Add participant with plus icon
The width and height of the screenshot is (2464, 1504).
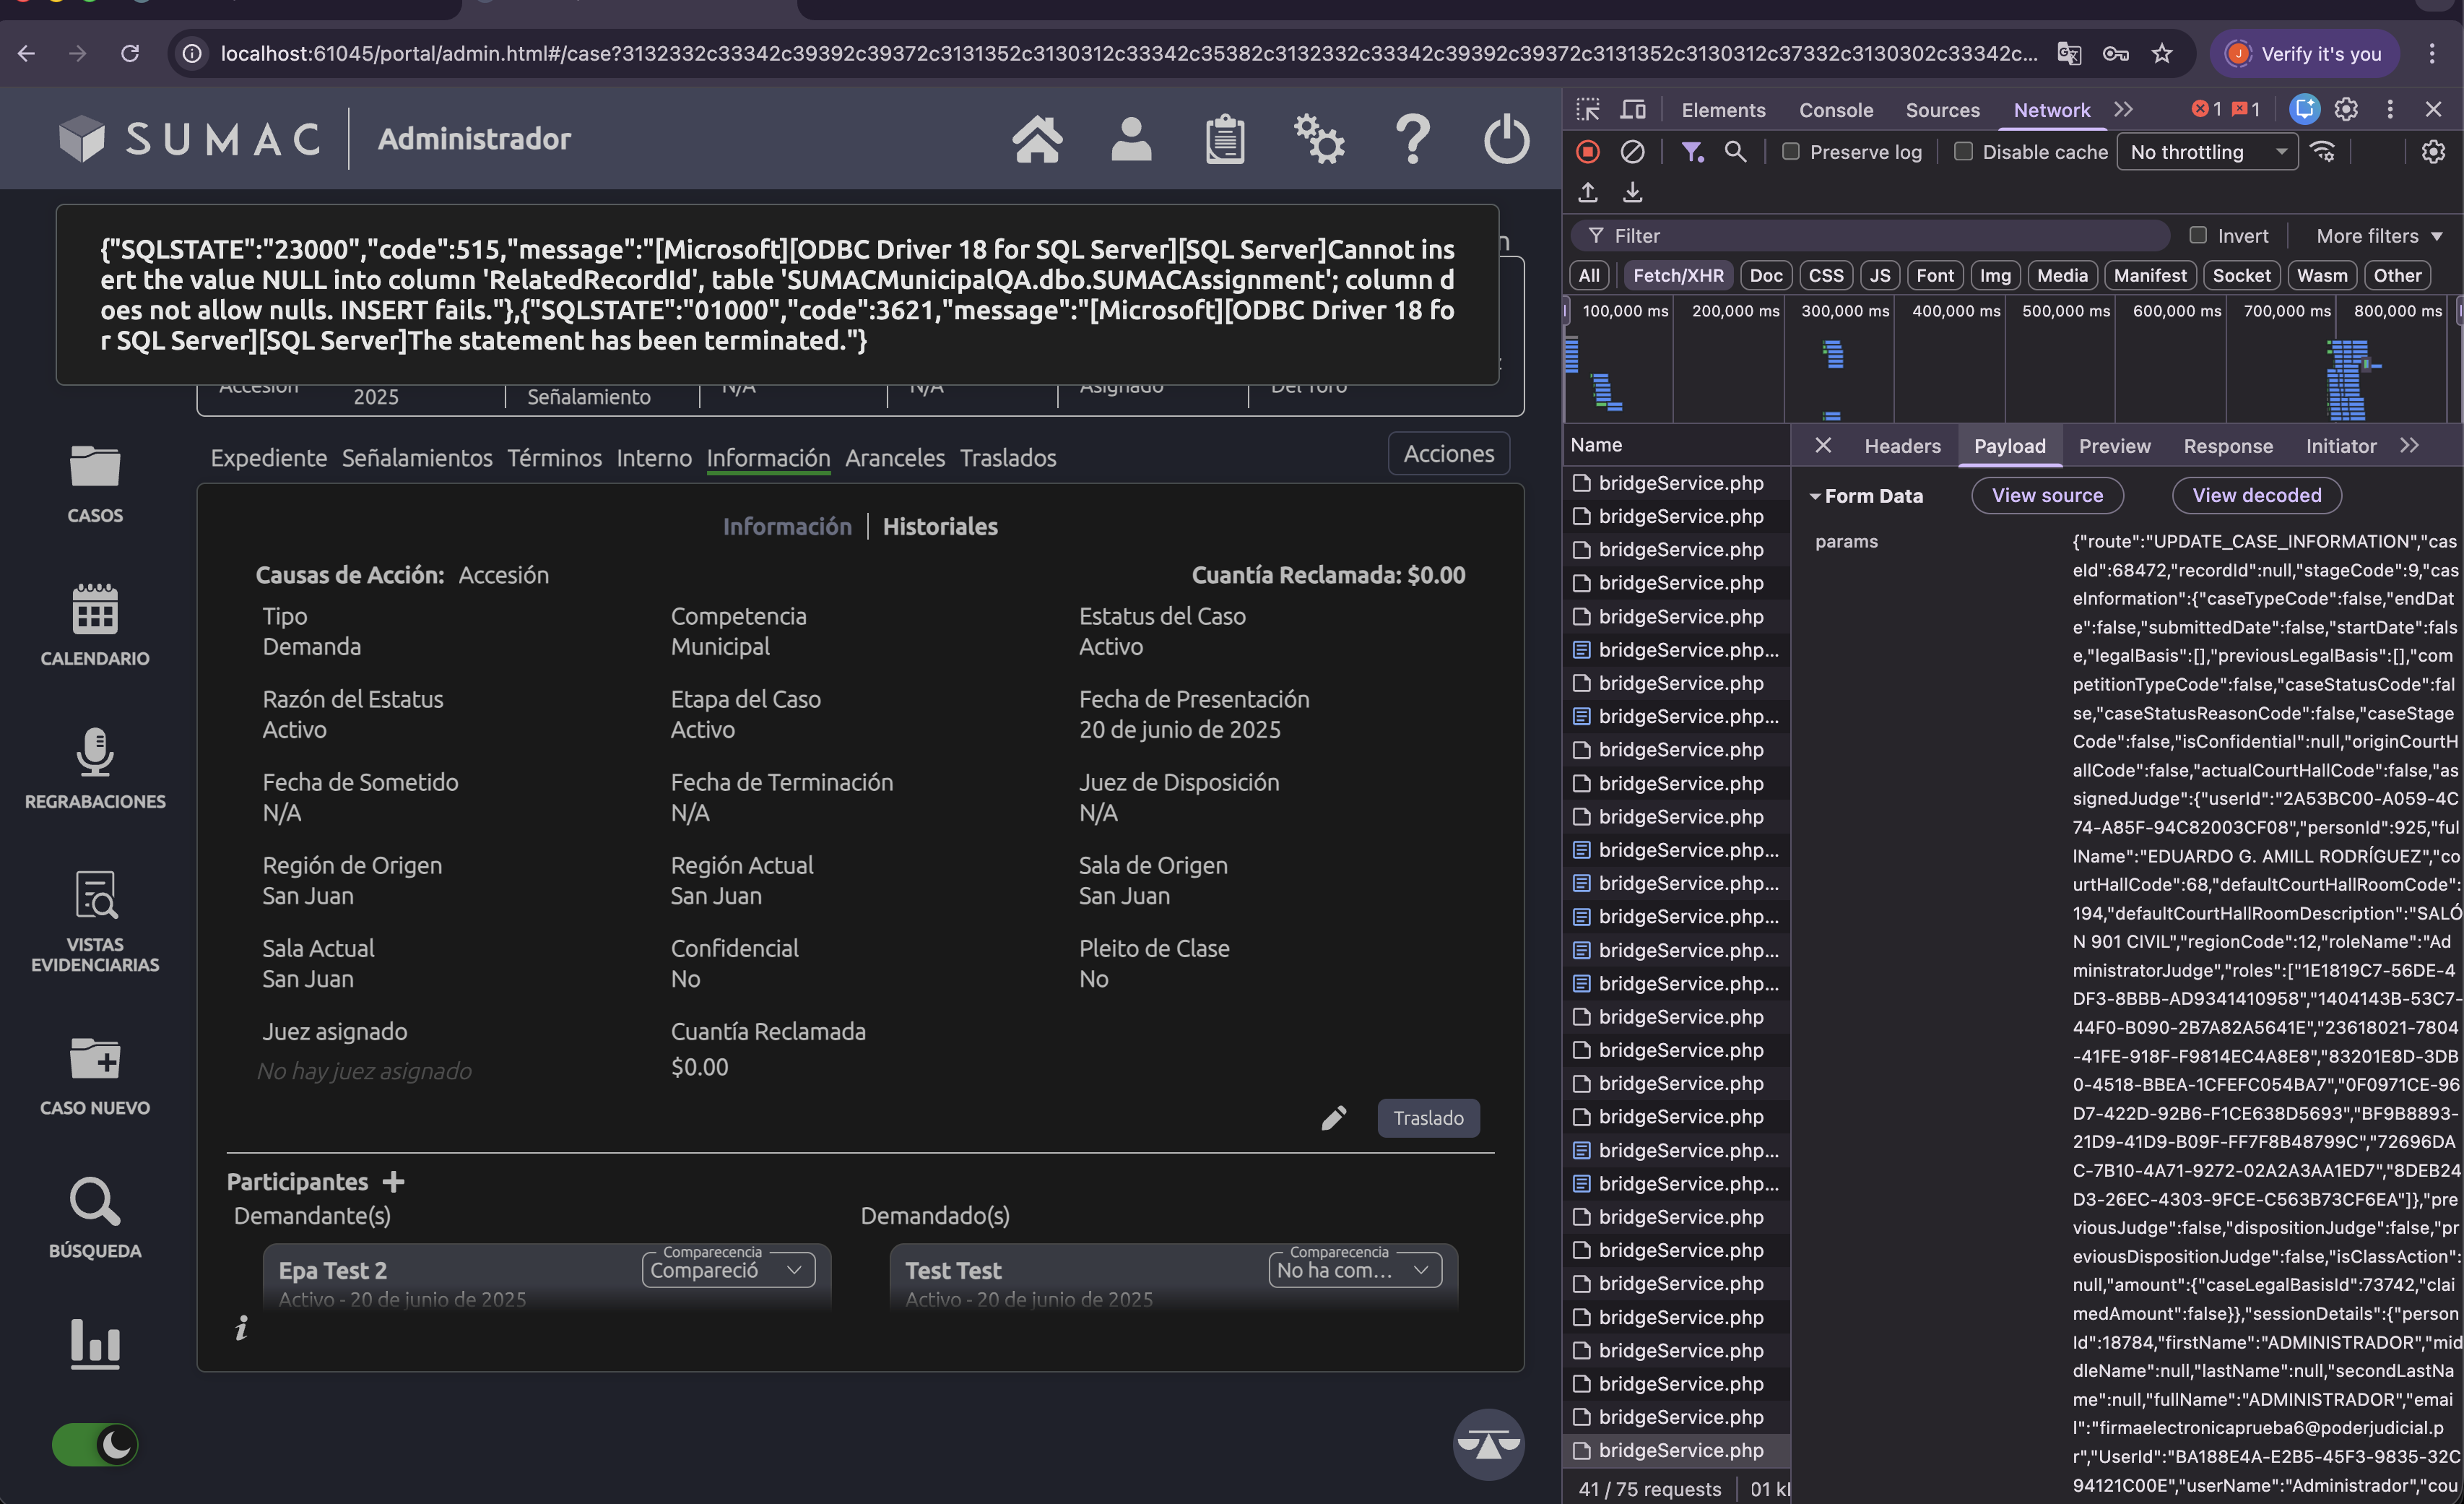coord(394,1182)
